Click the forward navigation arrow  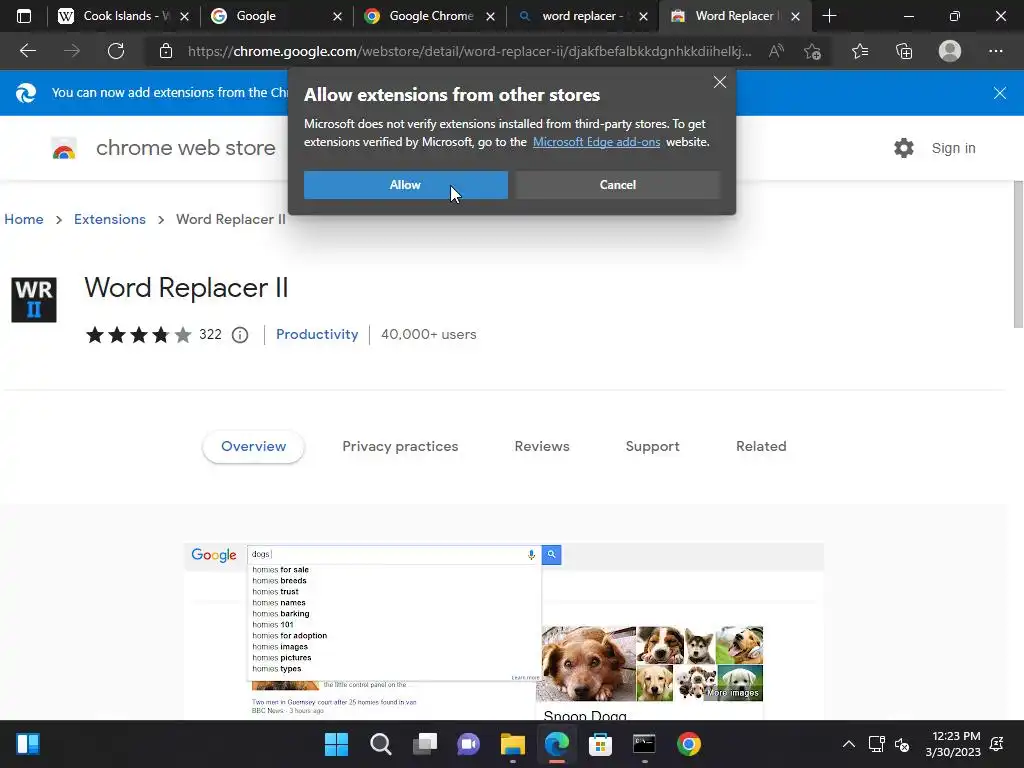click(72, 51)
